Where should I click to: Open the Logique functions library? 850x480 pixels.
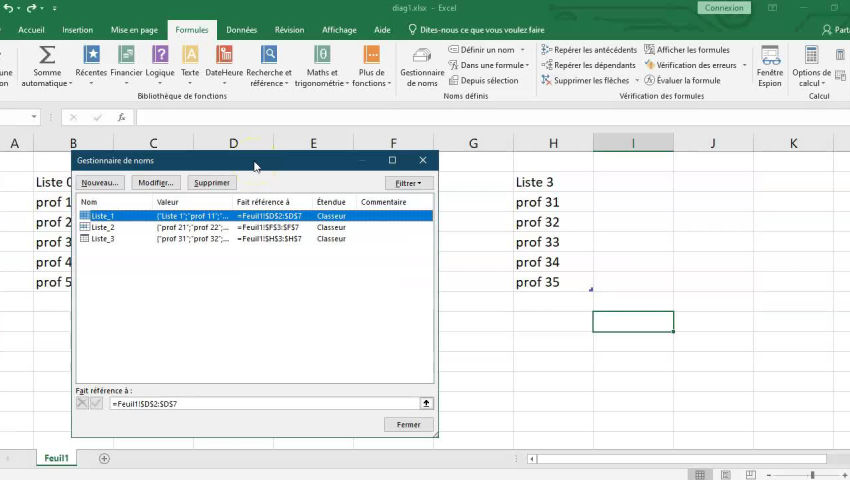[x=160, y=56]
